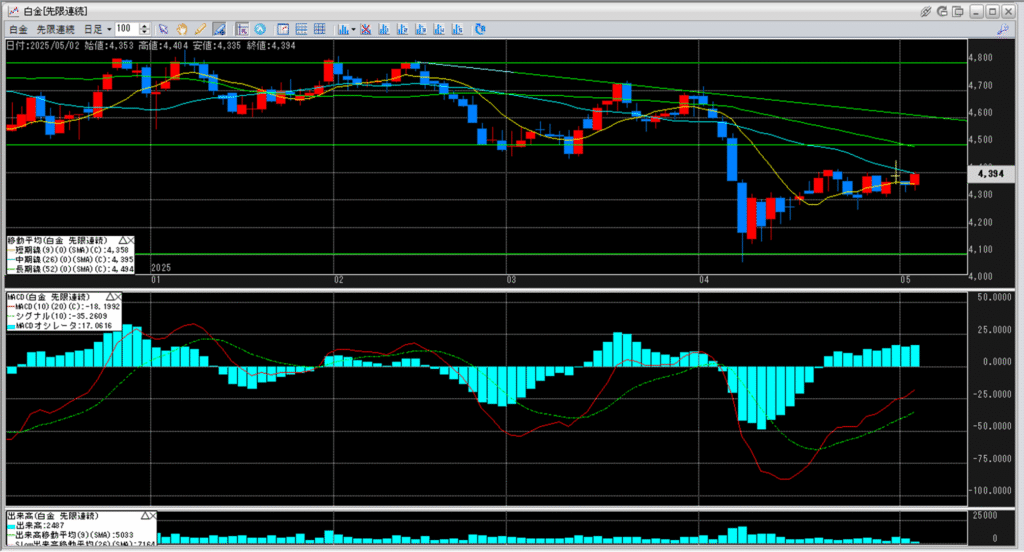Image resolution: width=1024 pixels, height=552 pixels.
Task: Click the 4,100 price axis label
Action: [981, 249]
